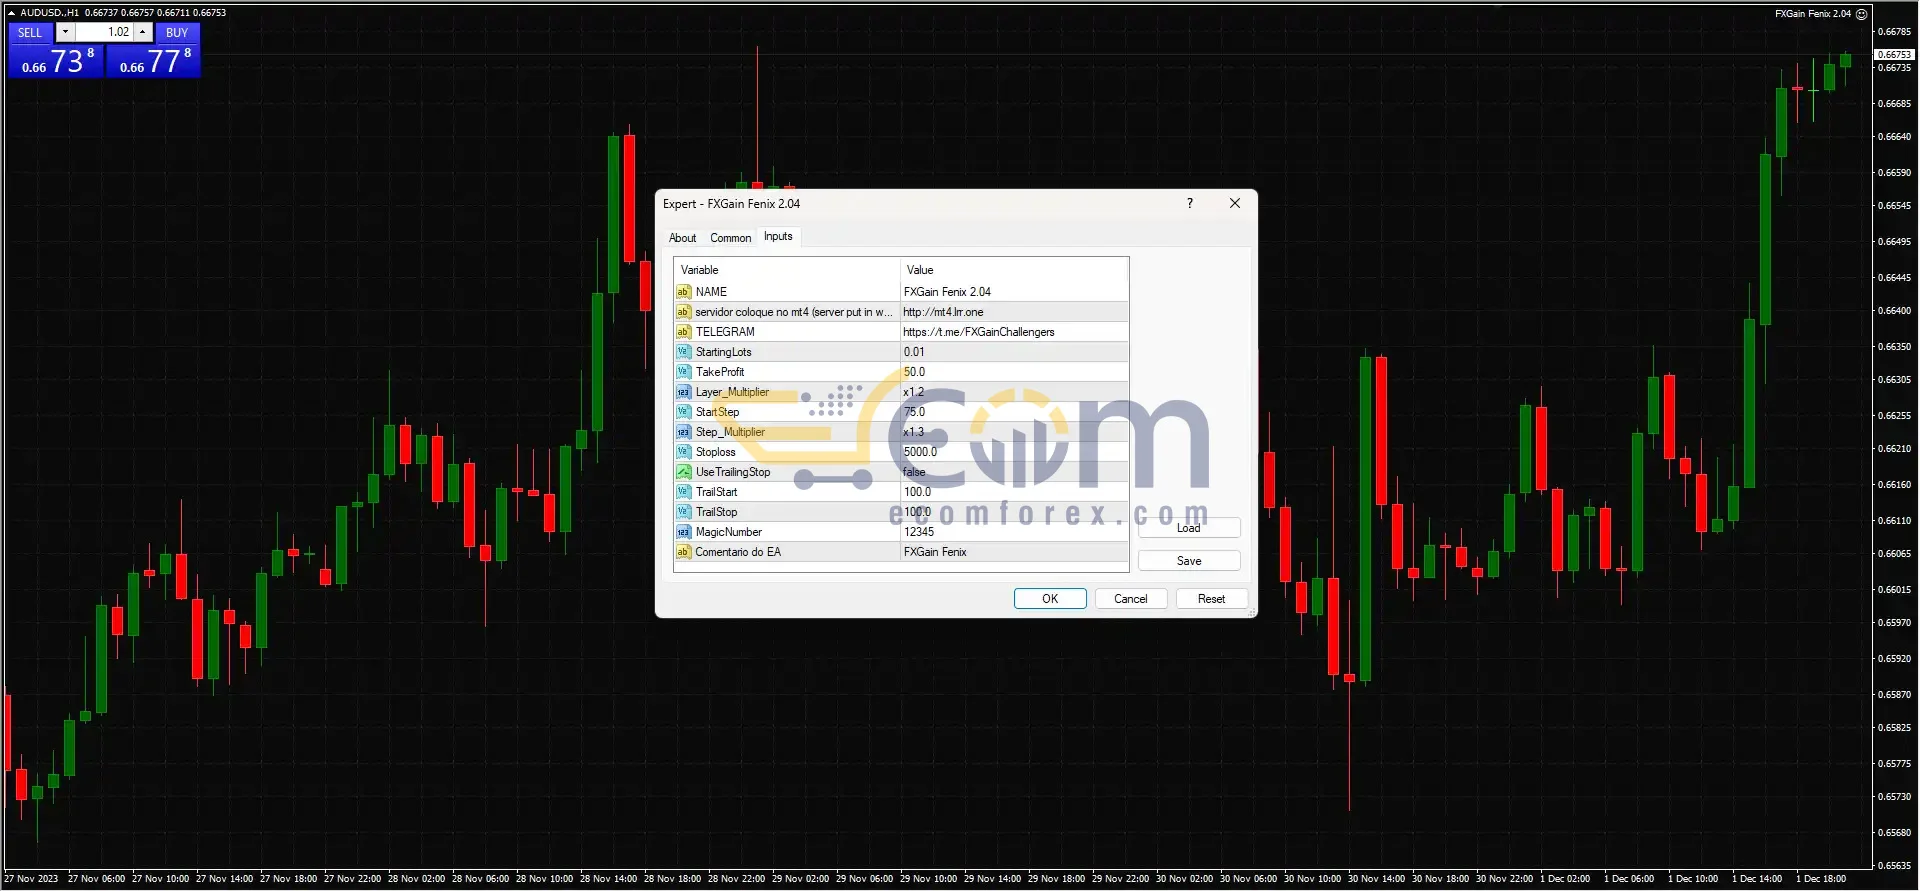Open the dialog help question mark
1920x891 pixels.
tap(1189, 203)
